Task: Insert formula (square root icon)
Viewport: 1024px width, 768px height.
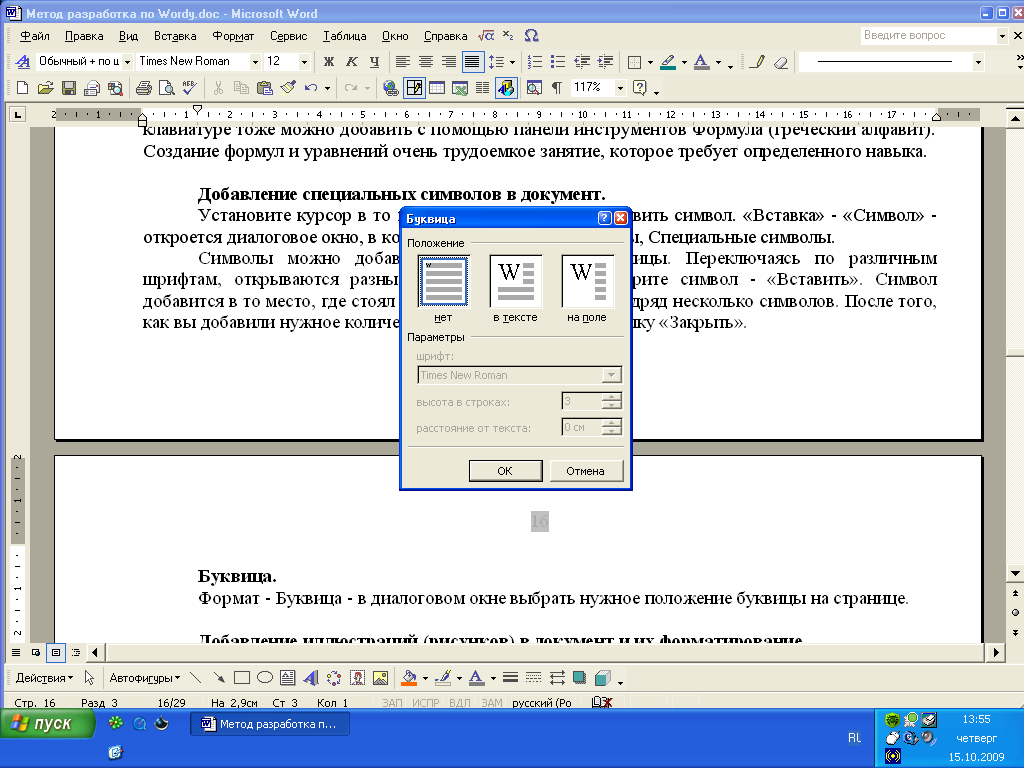Action: point(486,35)
